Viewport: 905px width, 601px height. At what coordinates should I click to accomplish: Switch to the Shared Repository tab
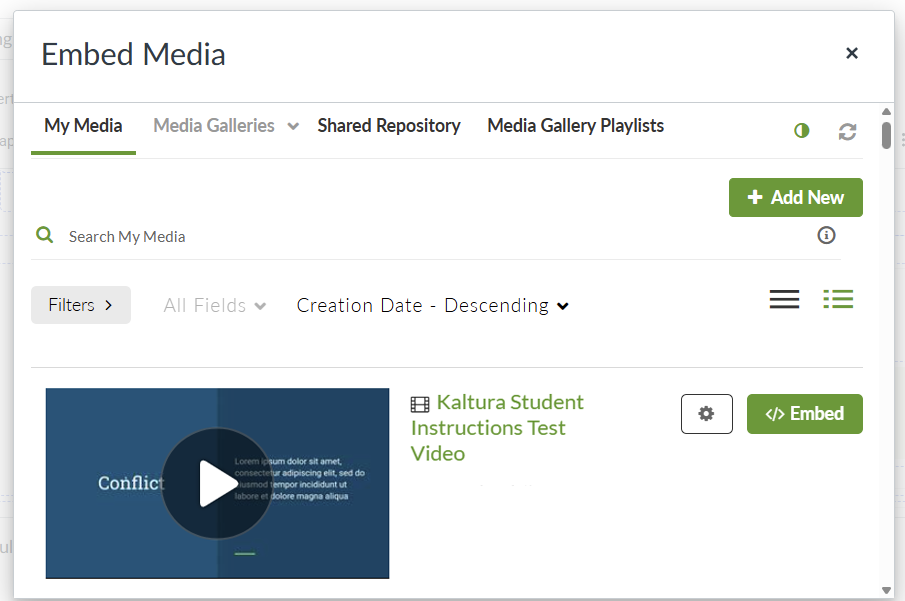tap(389, 126)
